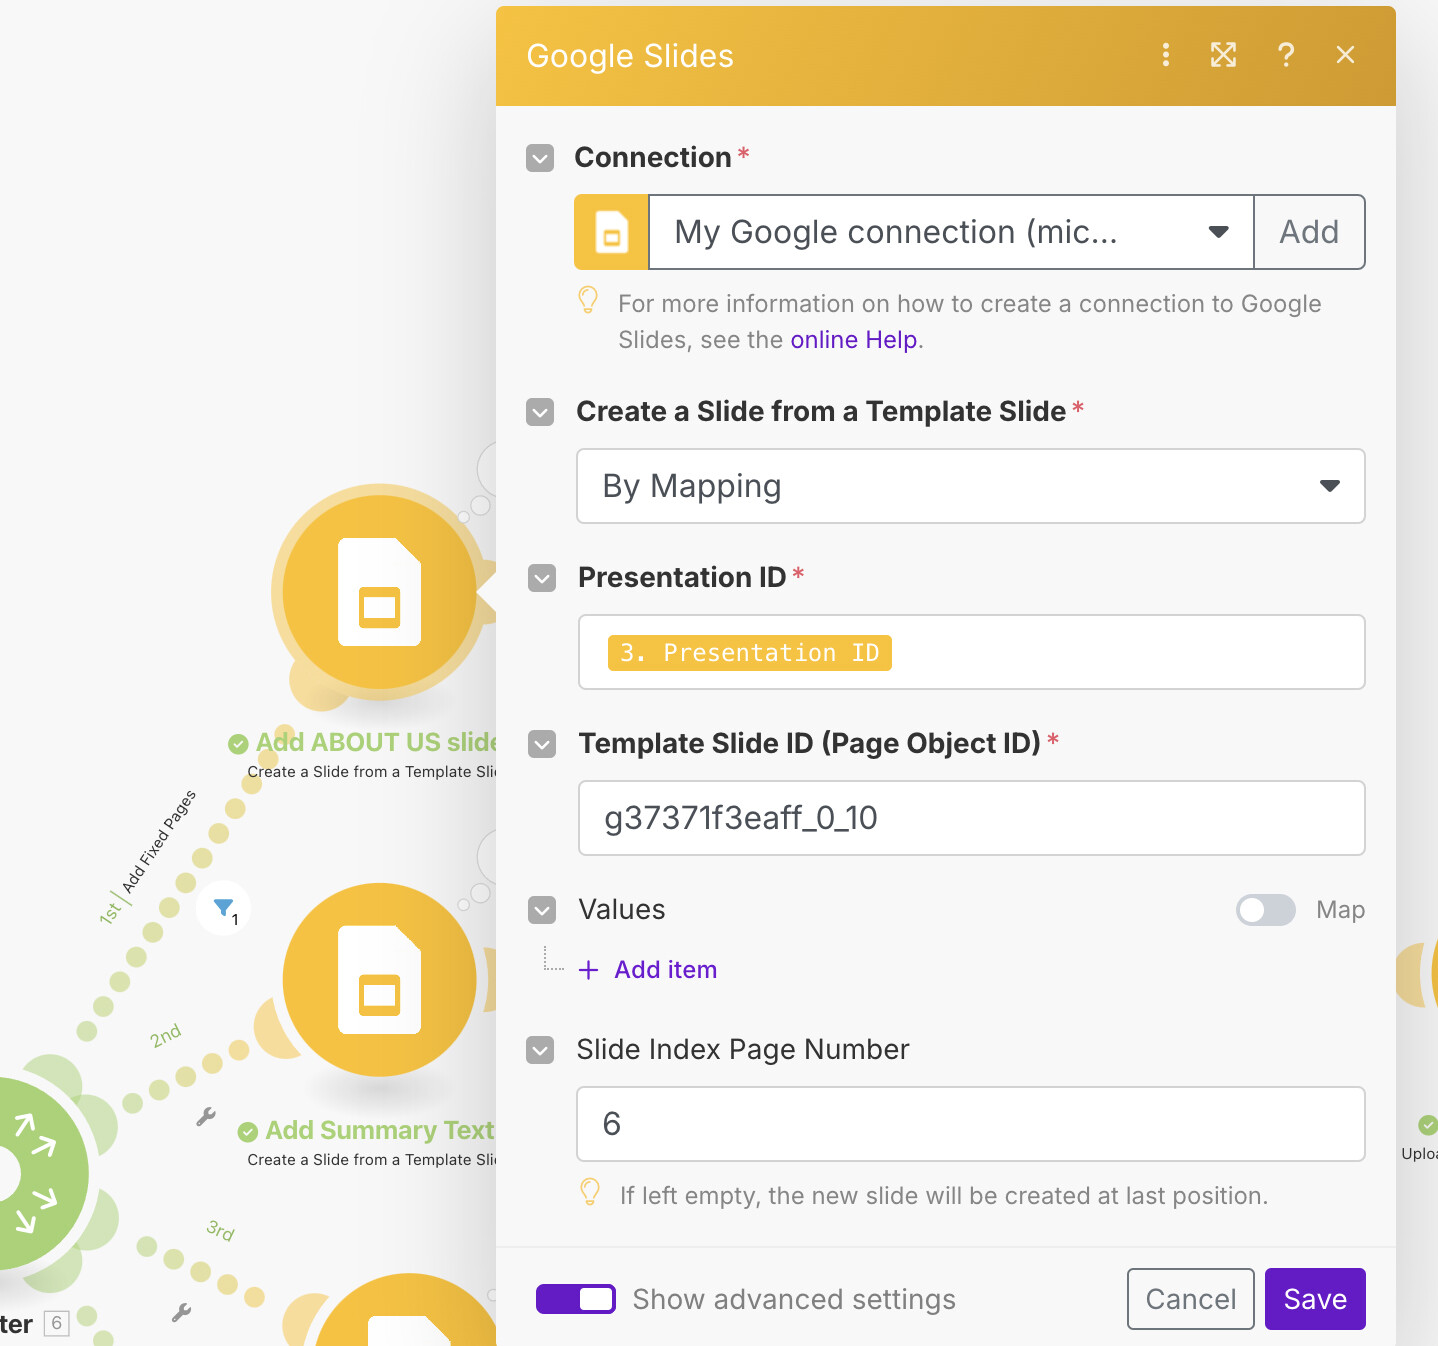1438x1346 pixels.
Task: Click the number 6 badge near router
Action: point(56,1323)
